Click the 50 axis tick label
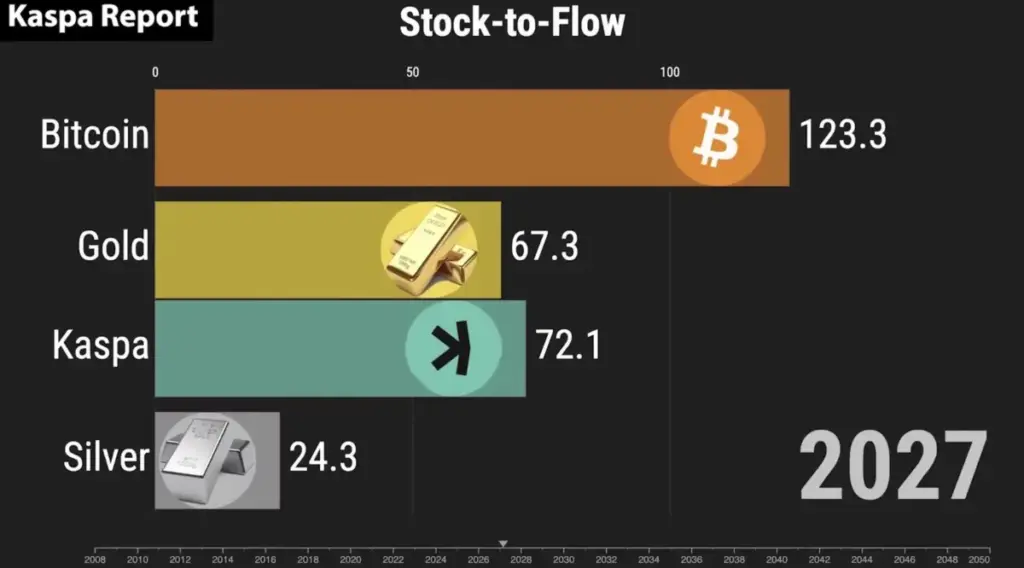This screenshot has height=568, width=1024. tap(412, 72)
